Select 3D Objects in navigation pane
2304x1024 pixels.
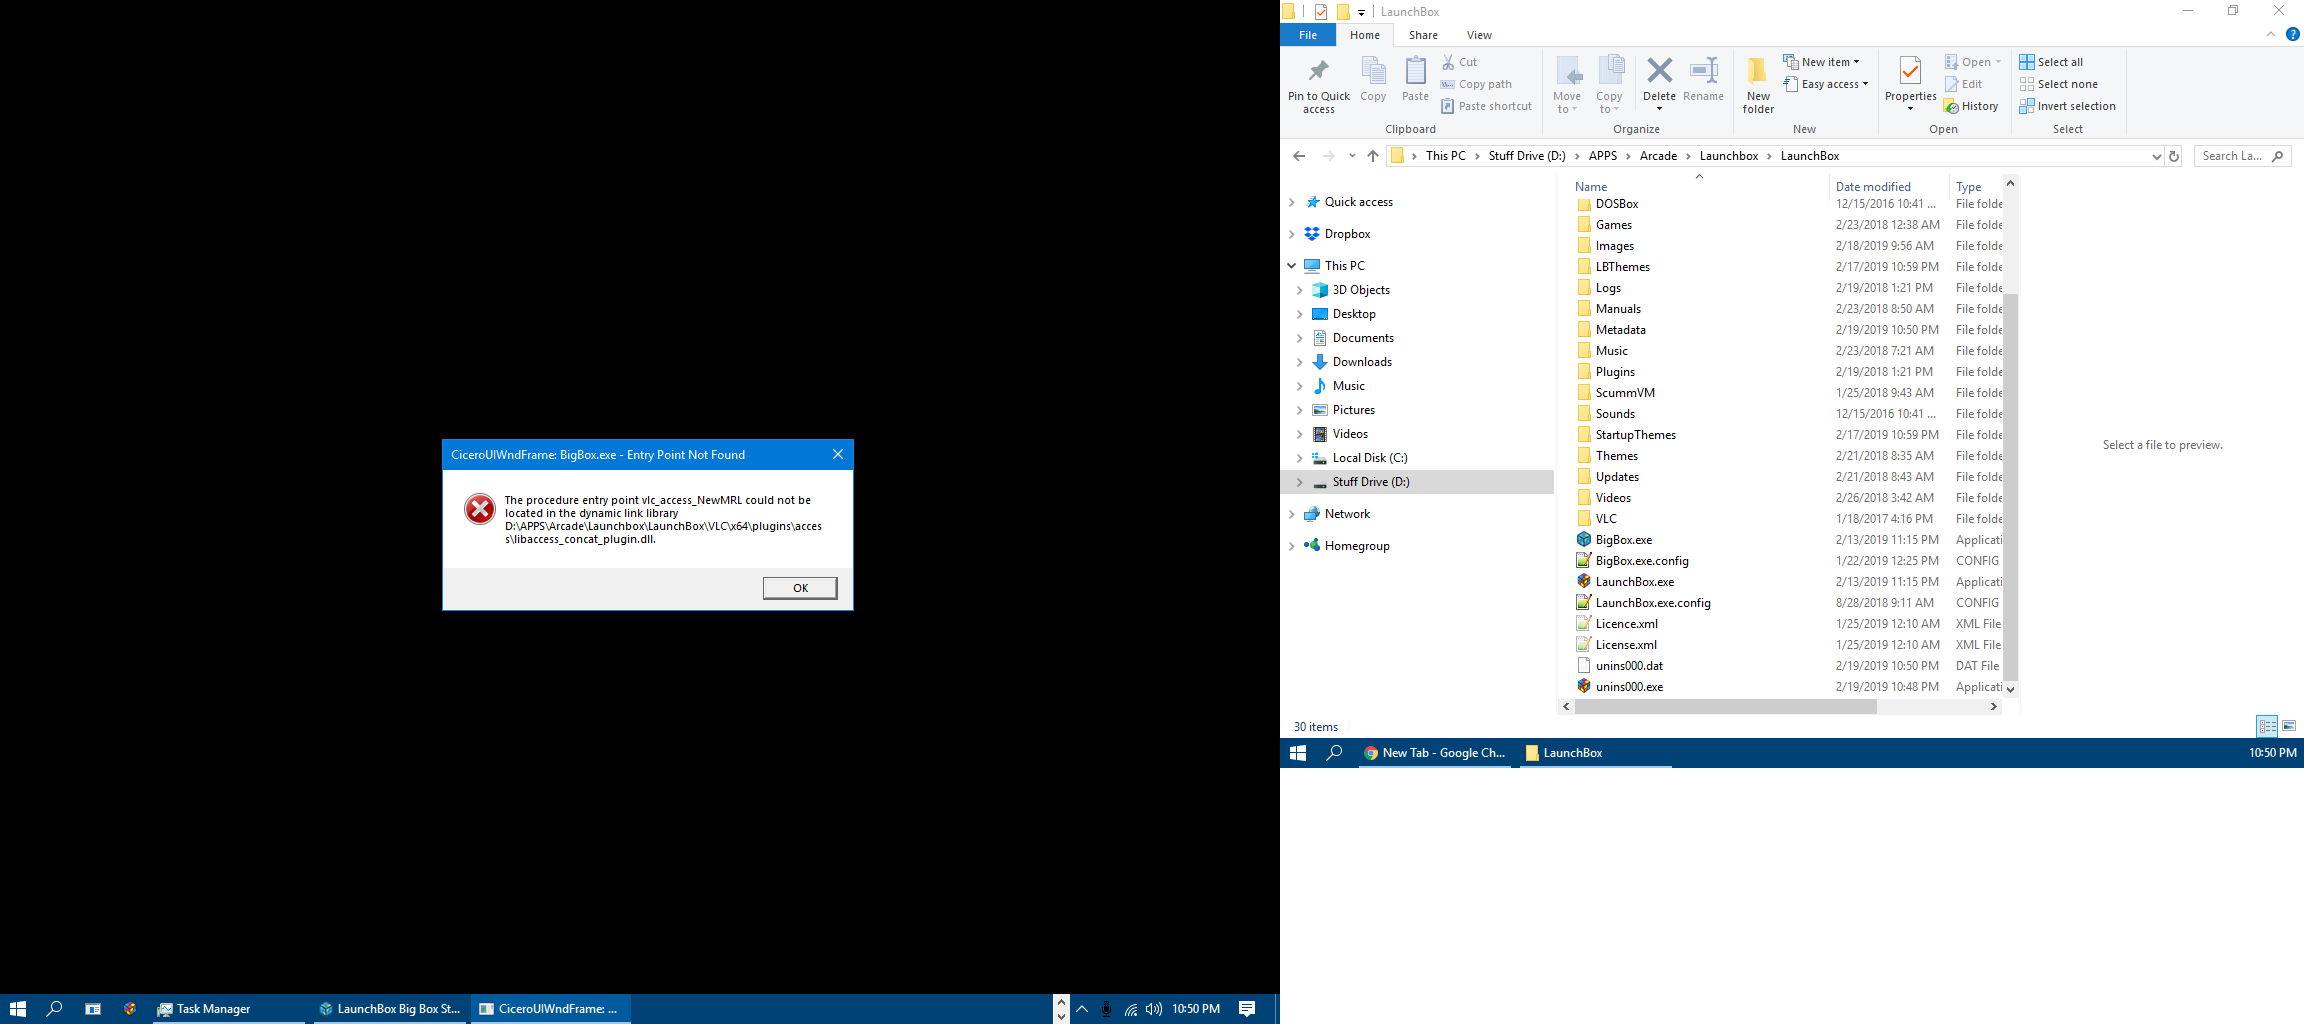(x=1360, y=290)
